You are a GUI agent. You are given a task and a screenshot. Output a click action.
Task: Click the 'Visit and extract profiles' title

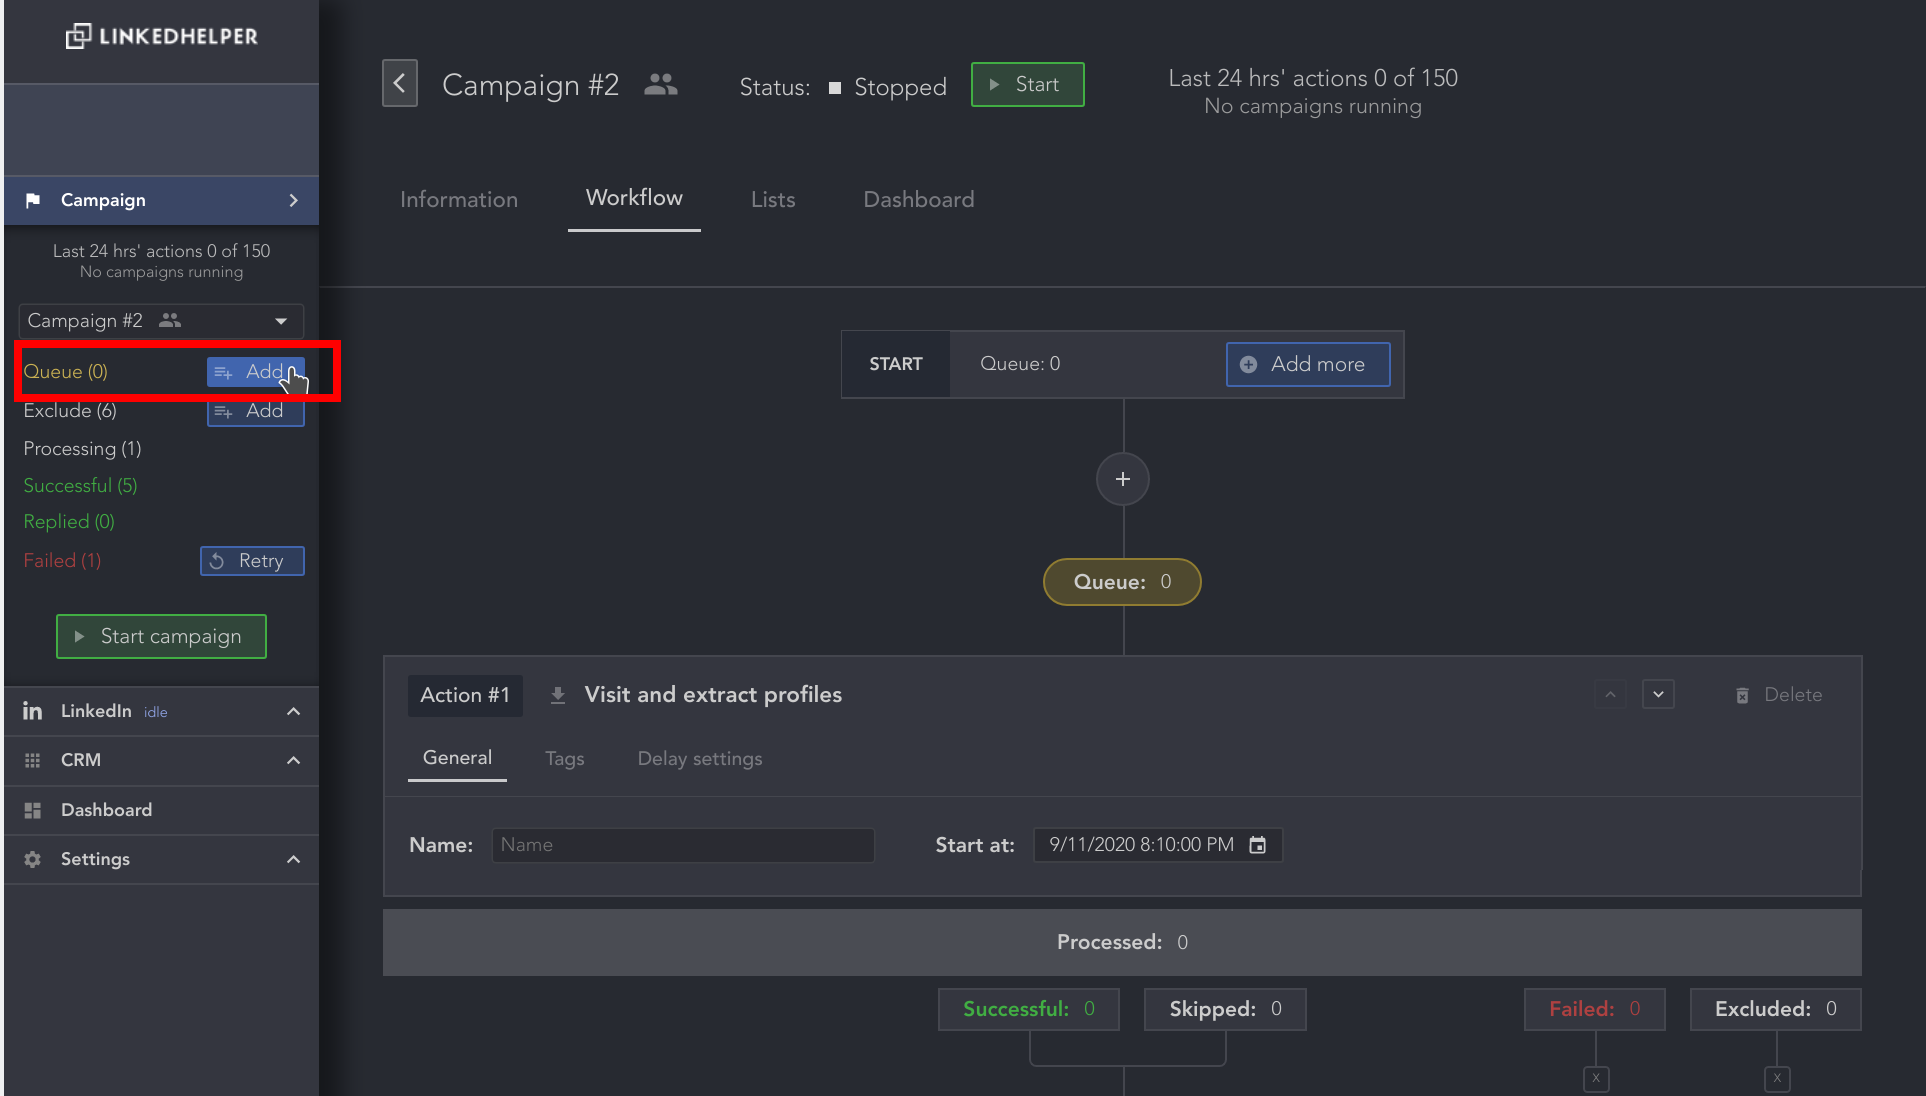click(x=713, y=695)
